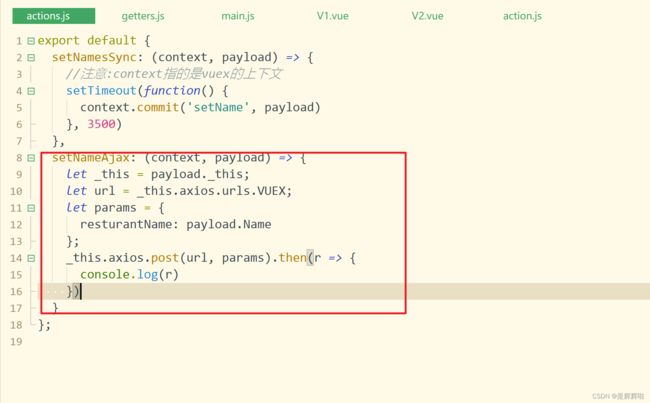The height and width of the screenshot is (403, 650).
Task: Click 'setNameAjax' on line 8
Action: (x=90, y=158)
